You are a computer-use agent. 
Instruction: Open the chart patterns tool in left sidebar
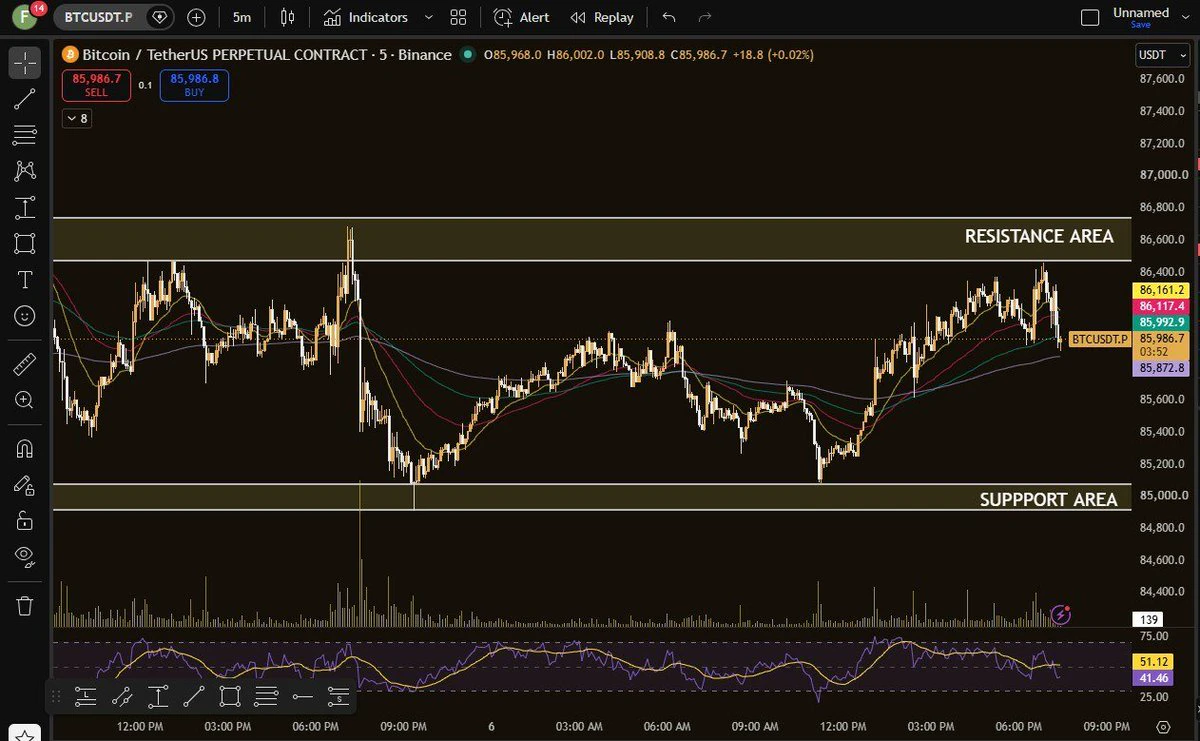pyautogui.click(x=25, y=171)
